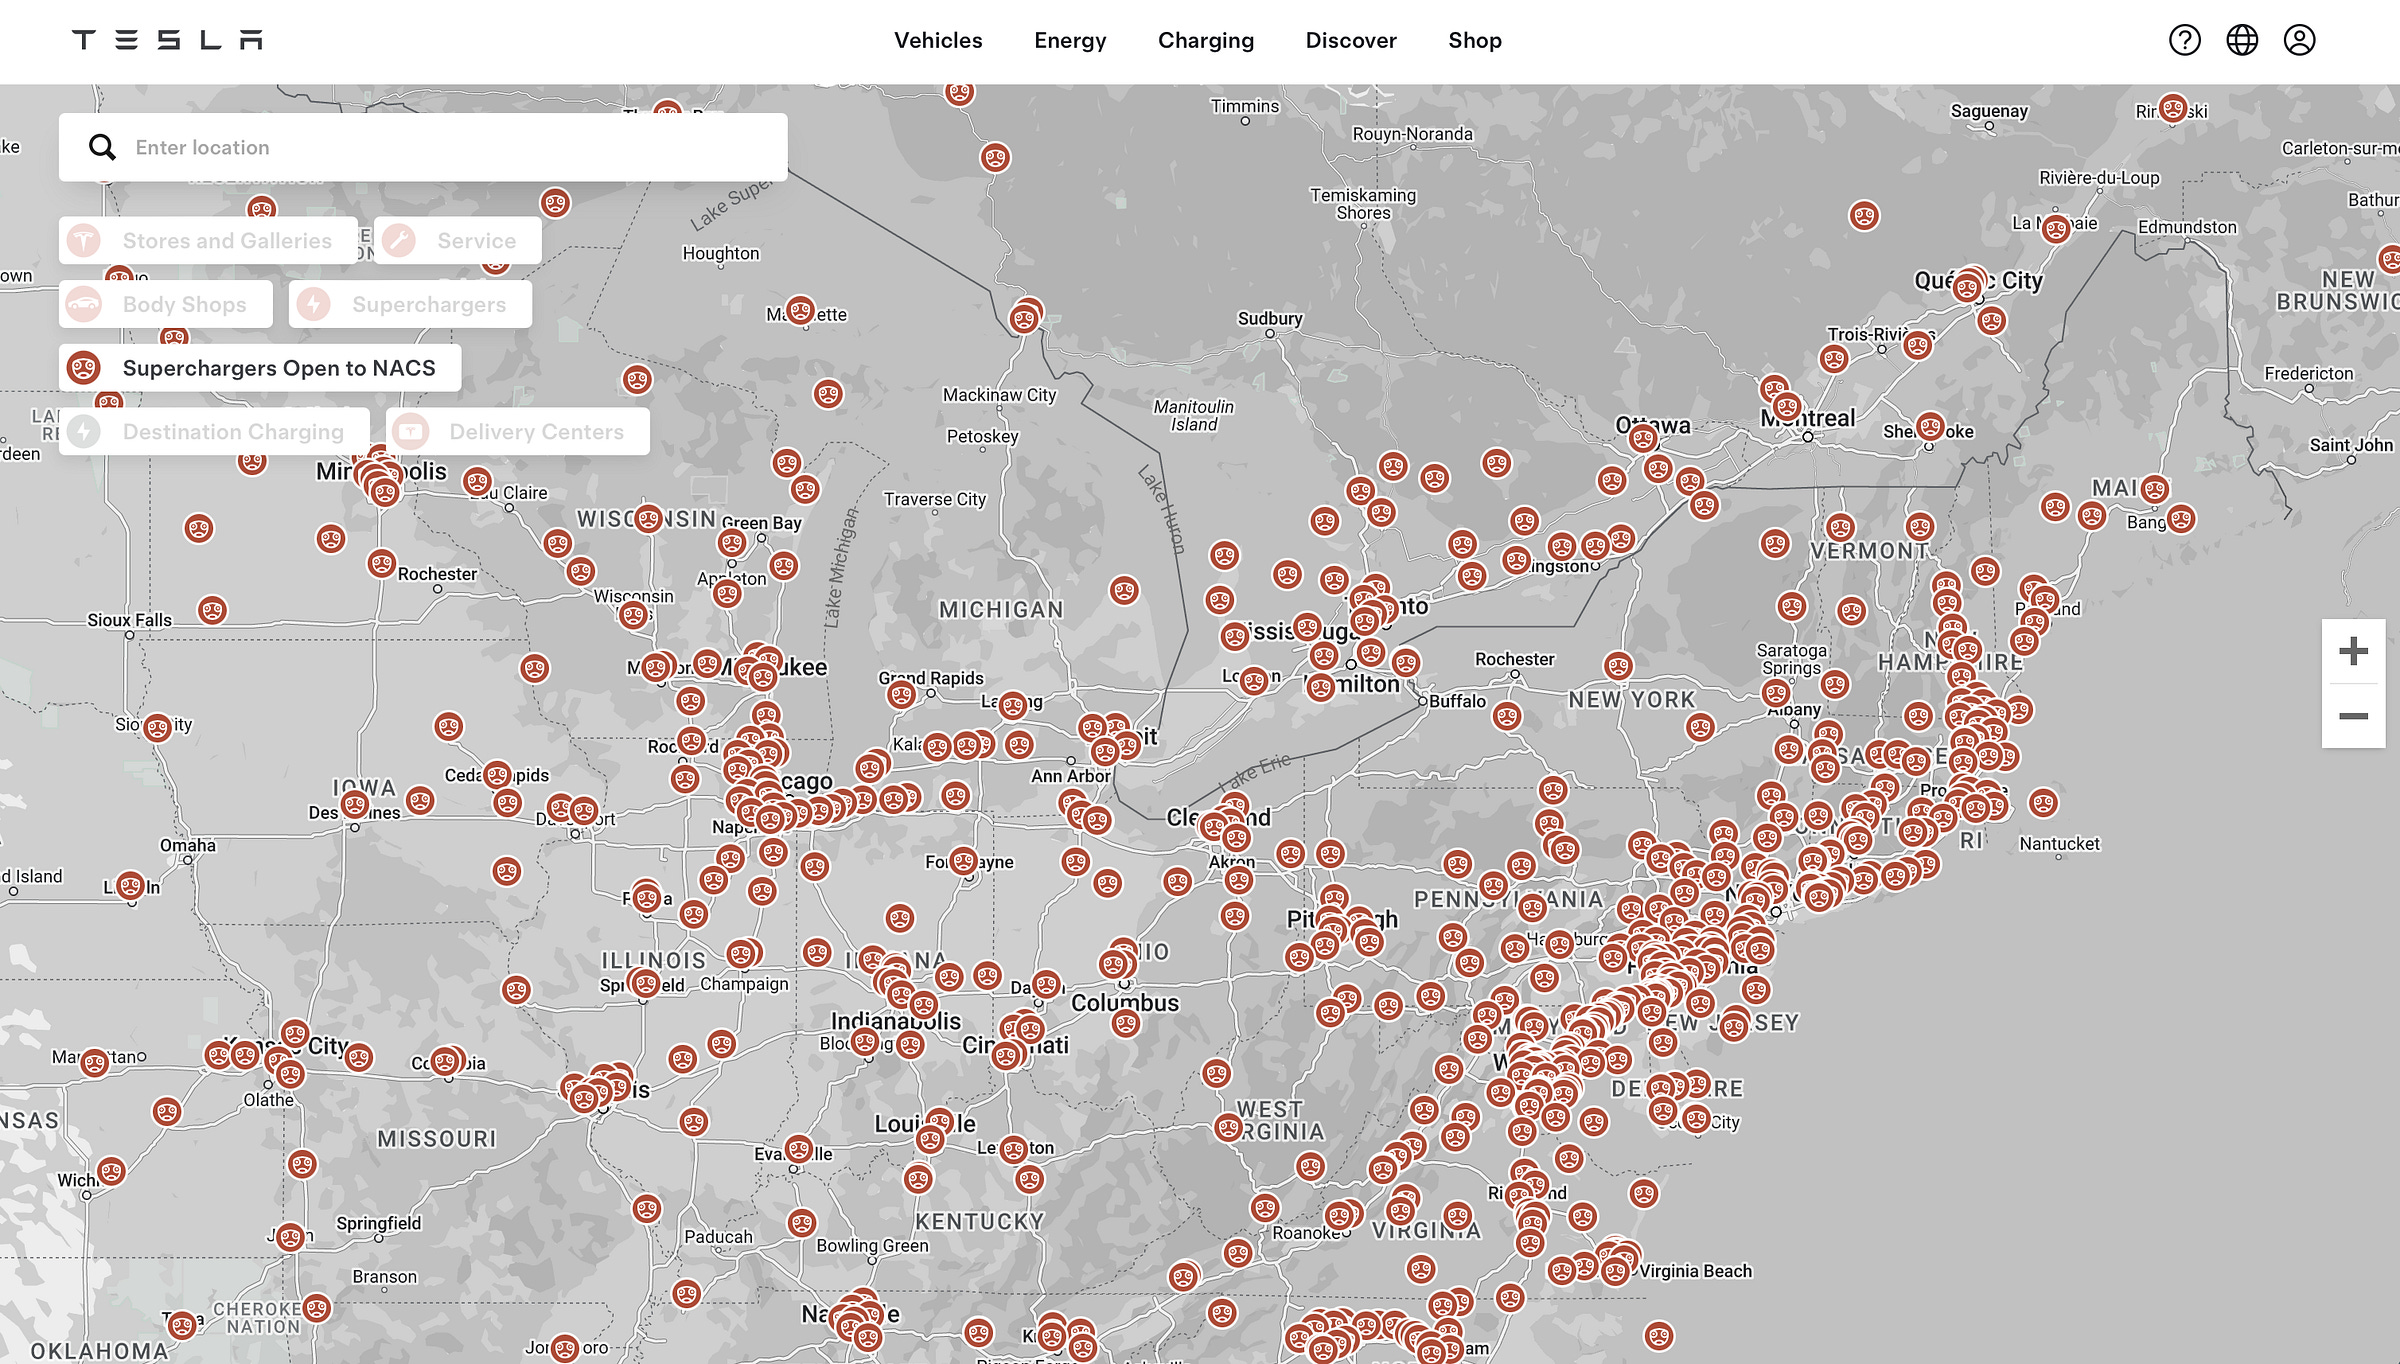The width and height of the screenshot is (2400, 1364).
Task: Click the search magnifier icon
Action: tap(102, 147)
